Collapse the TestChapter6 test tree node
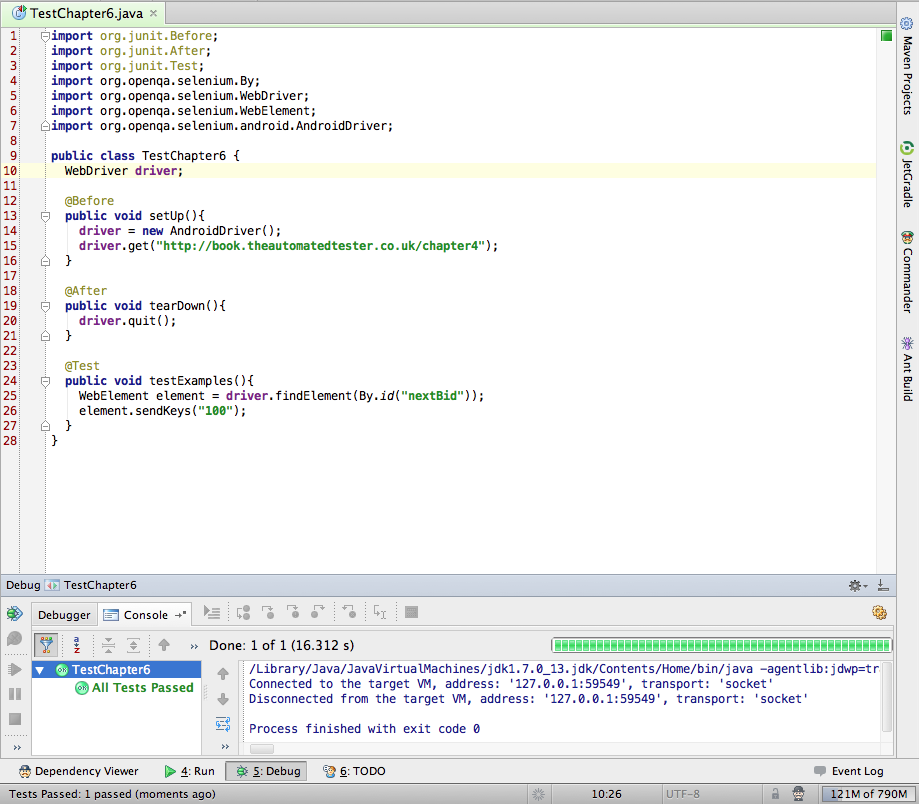The image size is (919, 804). pos(40,670)
